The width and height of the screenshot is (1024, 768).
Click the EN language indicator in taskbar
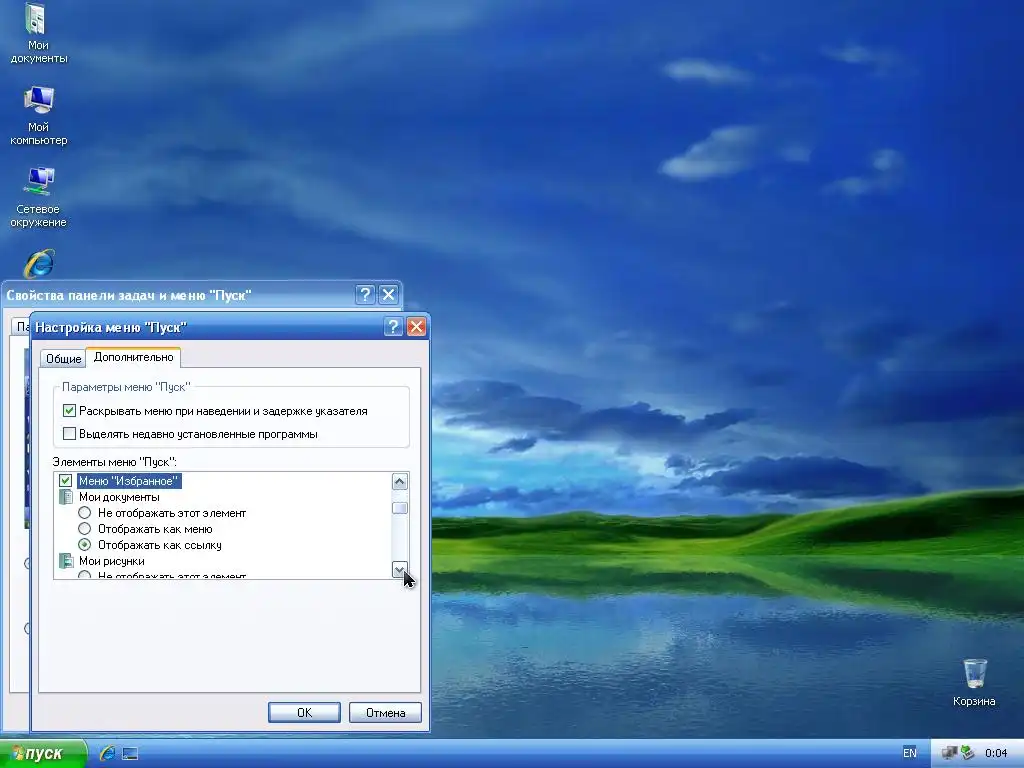pyautogui.click(x=909, y=753)
